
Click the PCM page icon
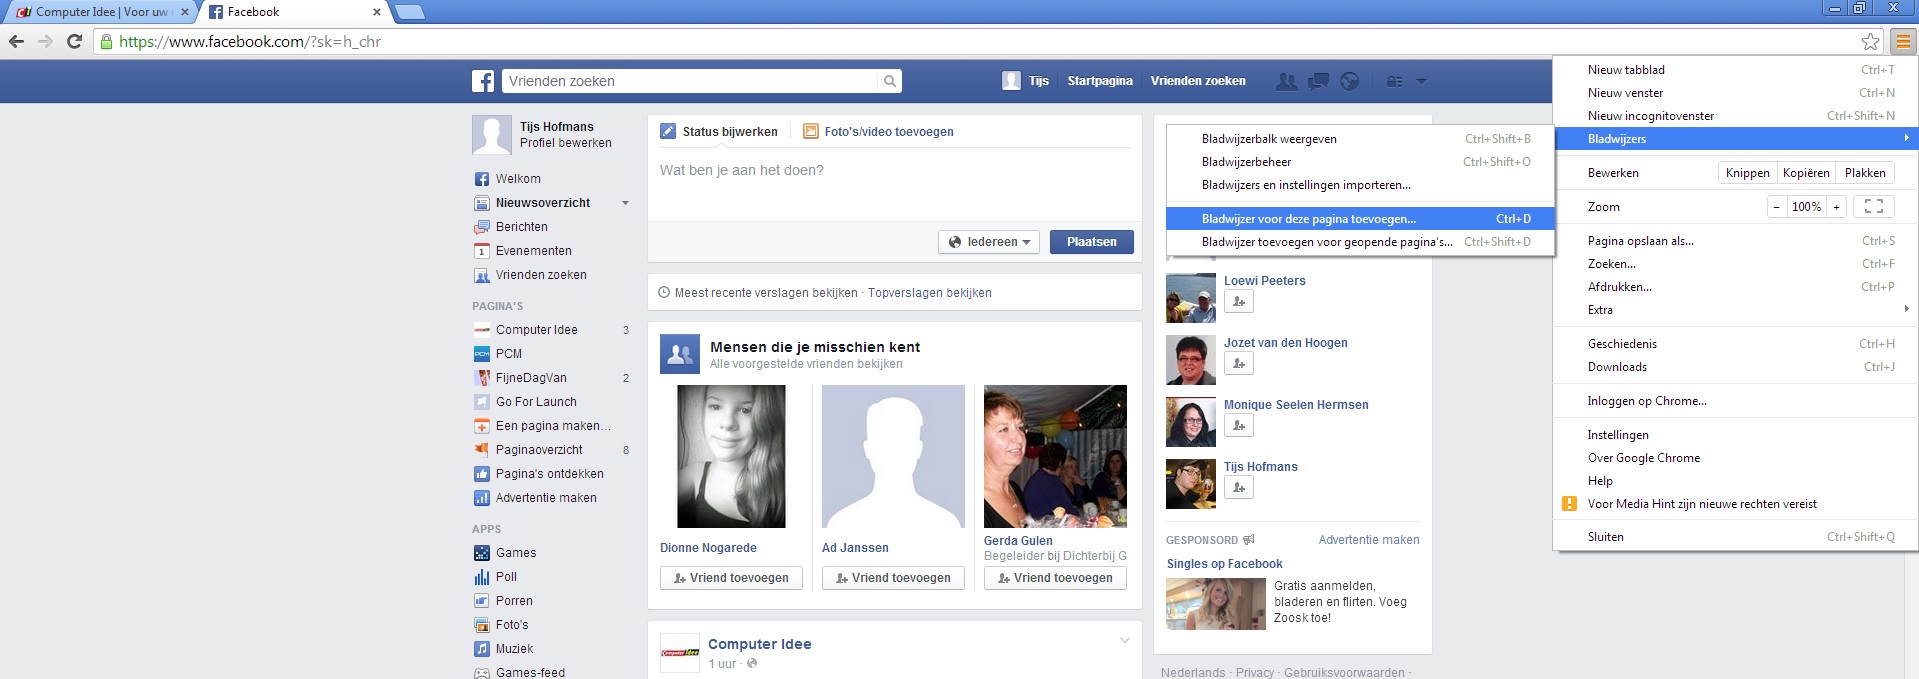481,354
